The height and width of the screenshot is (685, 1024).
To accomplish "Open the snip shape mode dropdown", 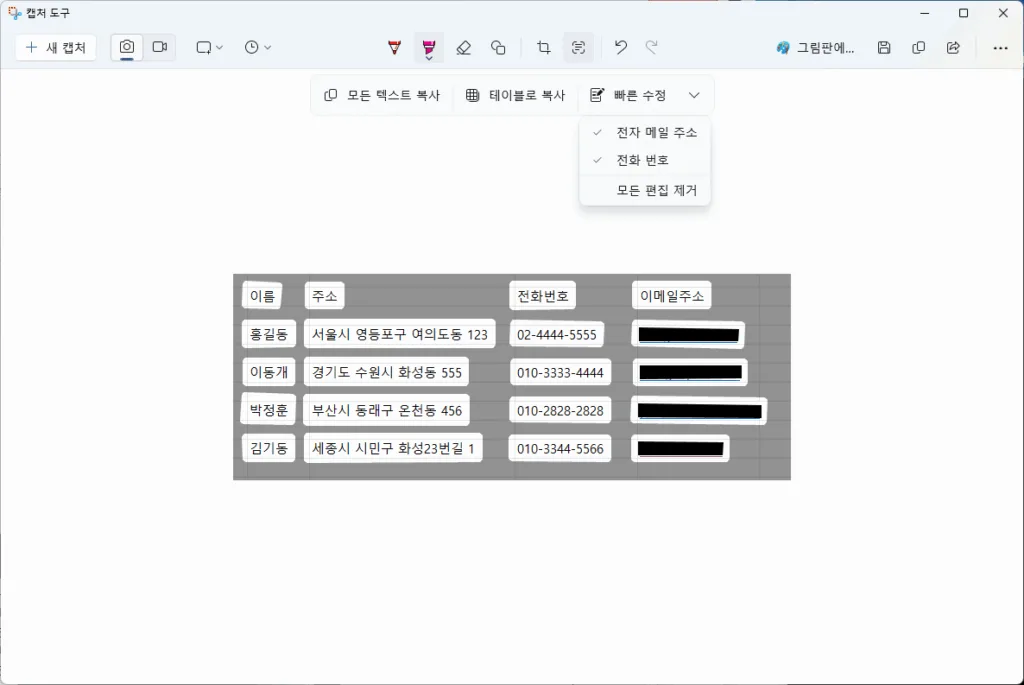I will pos(210,47).
